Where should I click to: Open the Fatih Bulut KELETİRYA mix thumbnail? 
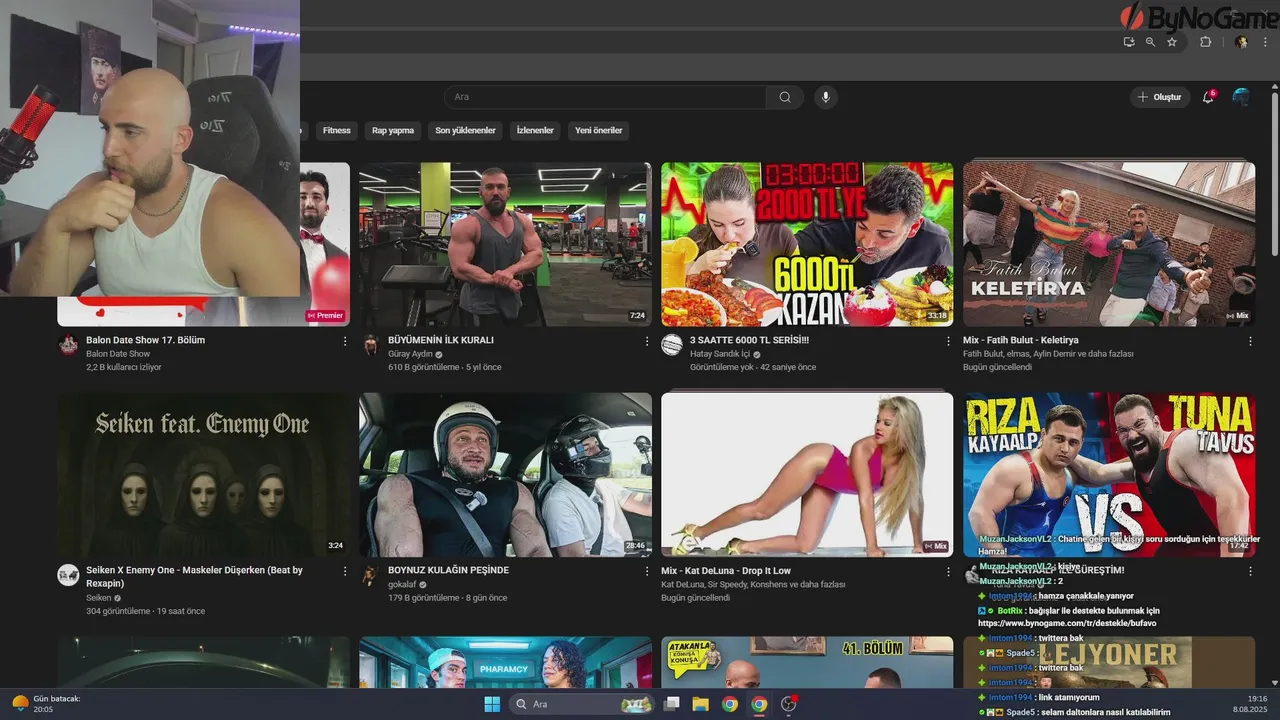pos(1109,244)
